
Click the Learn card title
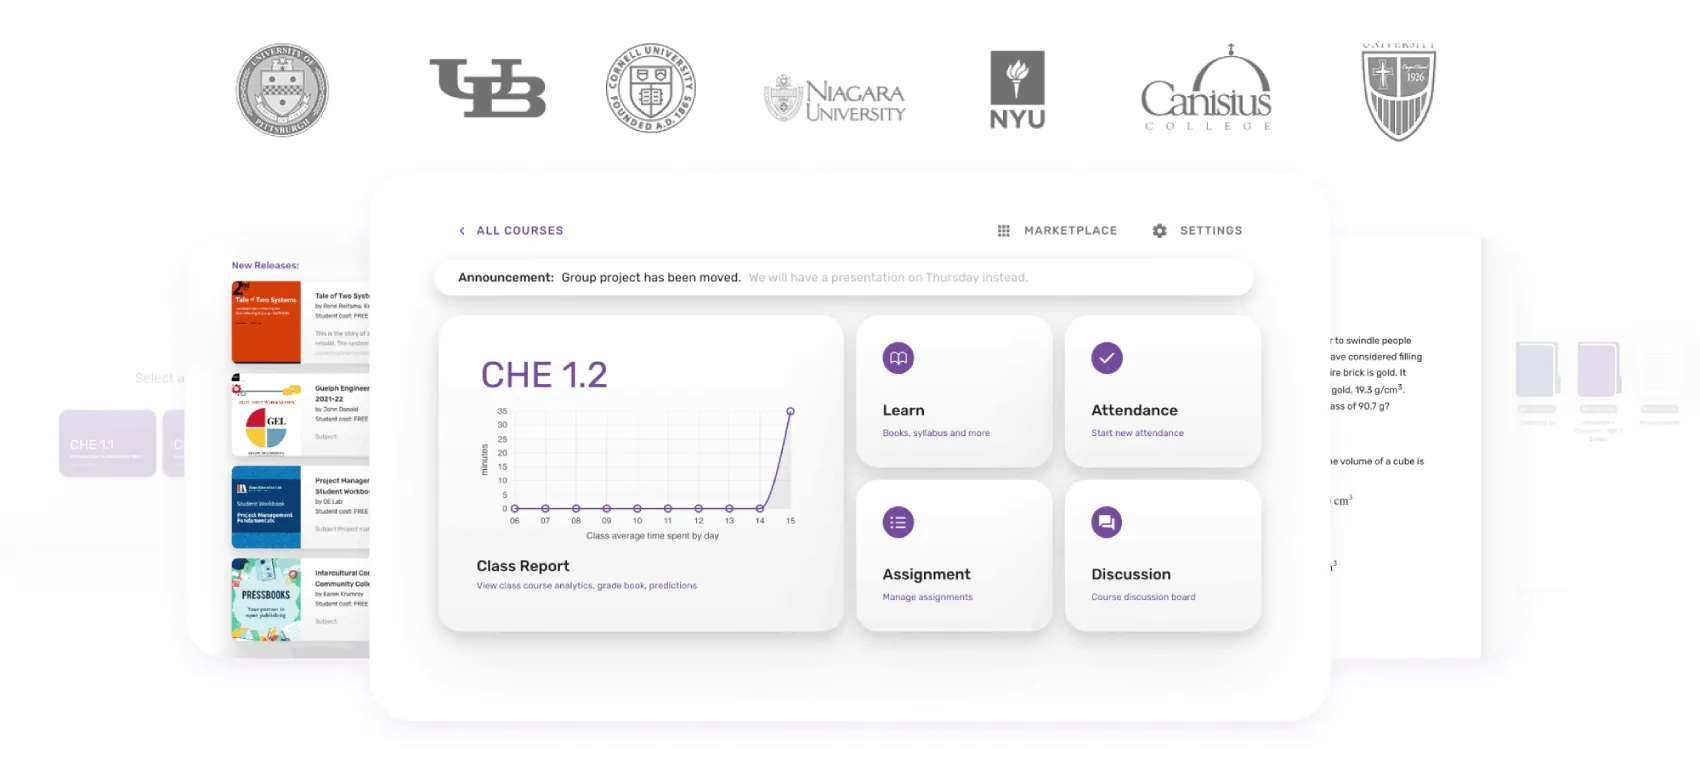903,410
